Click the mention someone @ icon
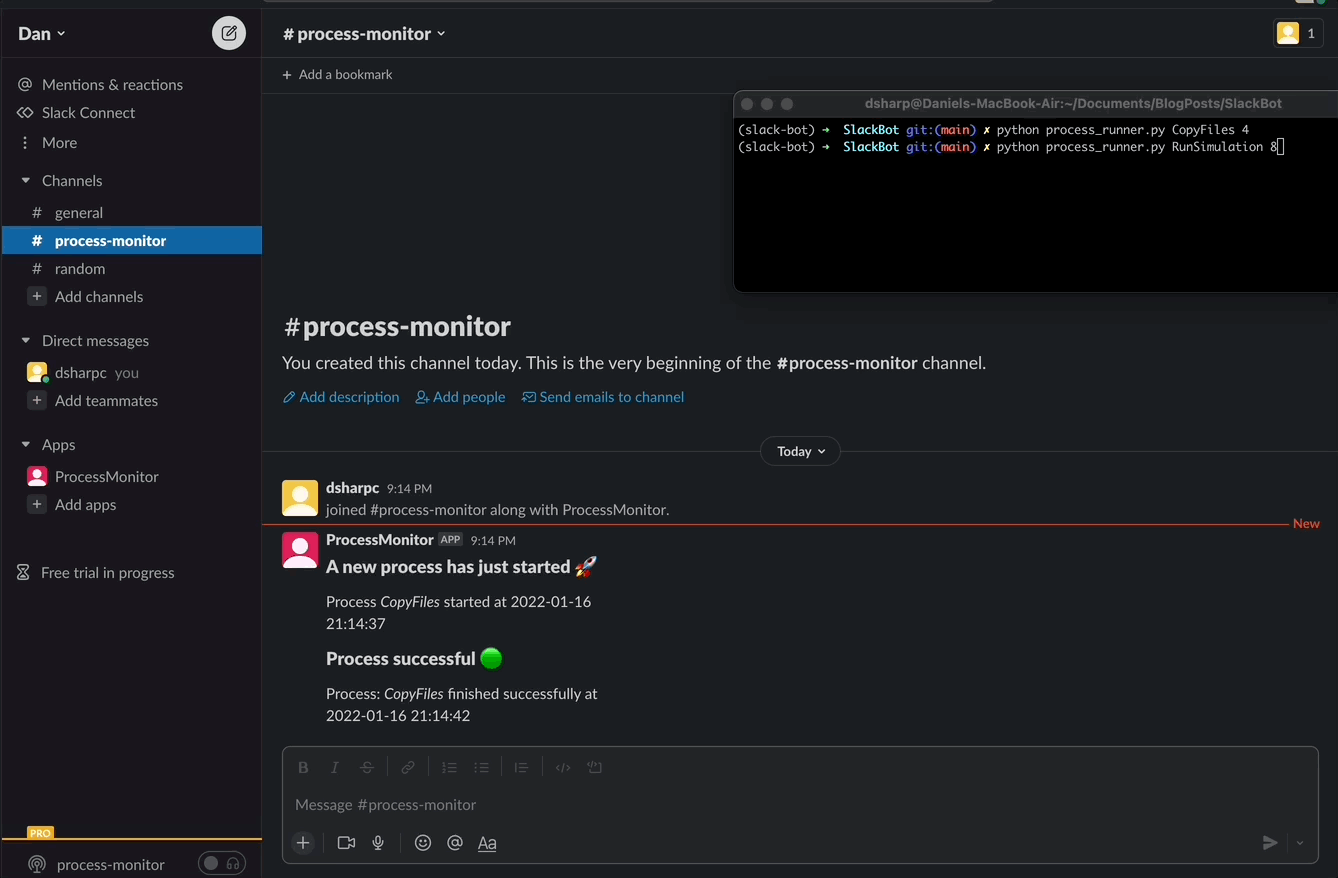The width and height of the screenshot is (1338, 878). coord(455,843)
